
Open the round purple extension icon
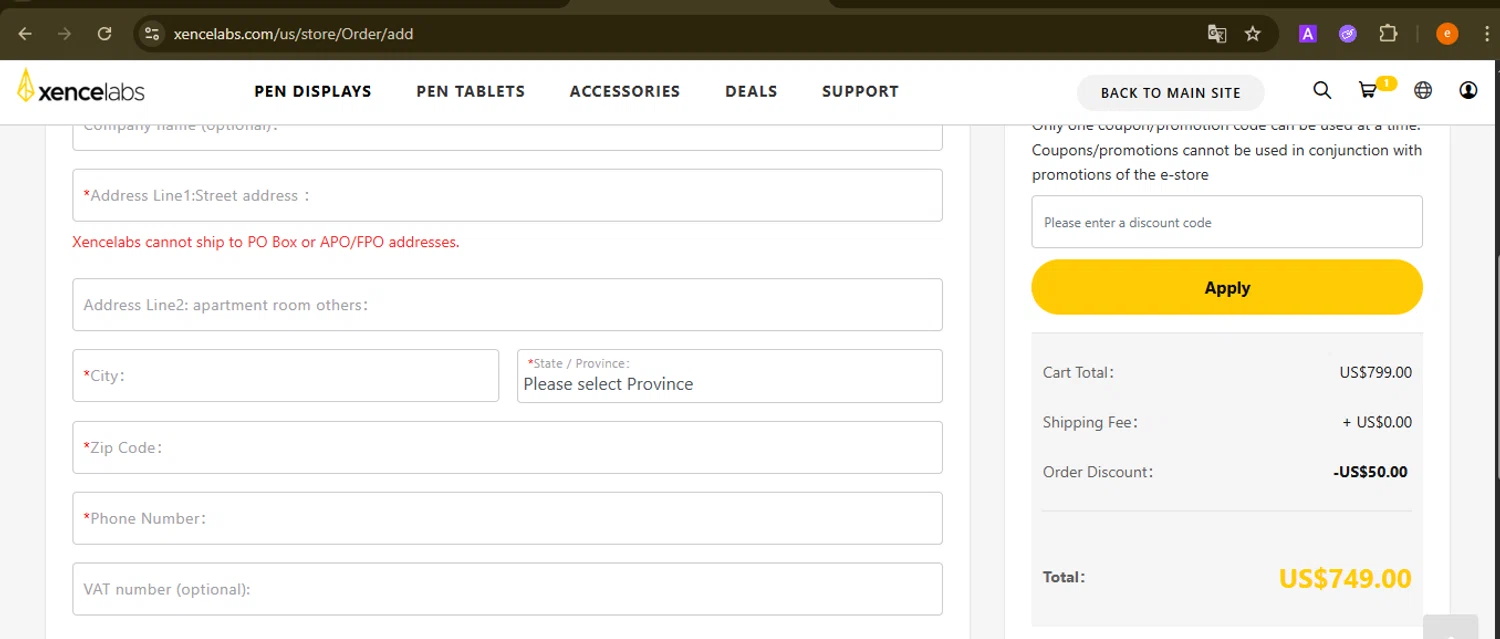pyautogui.click(x=1347, y=34)
